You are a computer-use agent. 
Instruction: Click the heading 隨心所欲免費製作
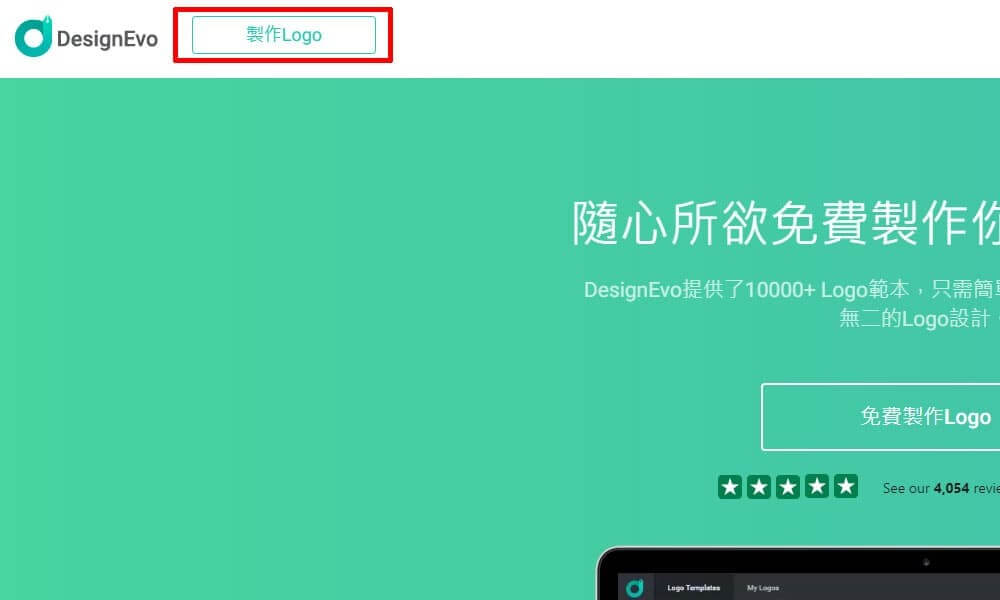pos(786,223)
